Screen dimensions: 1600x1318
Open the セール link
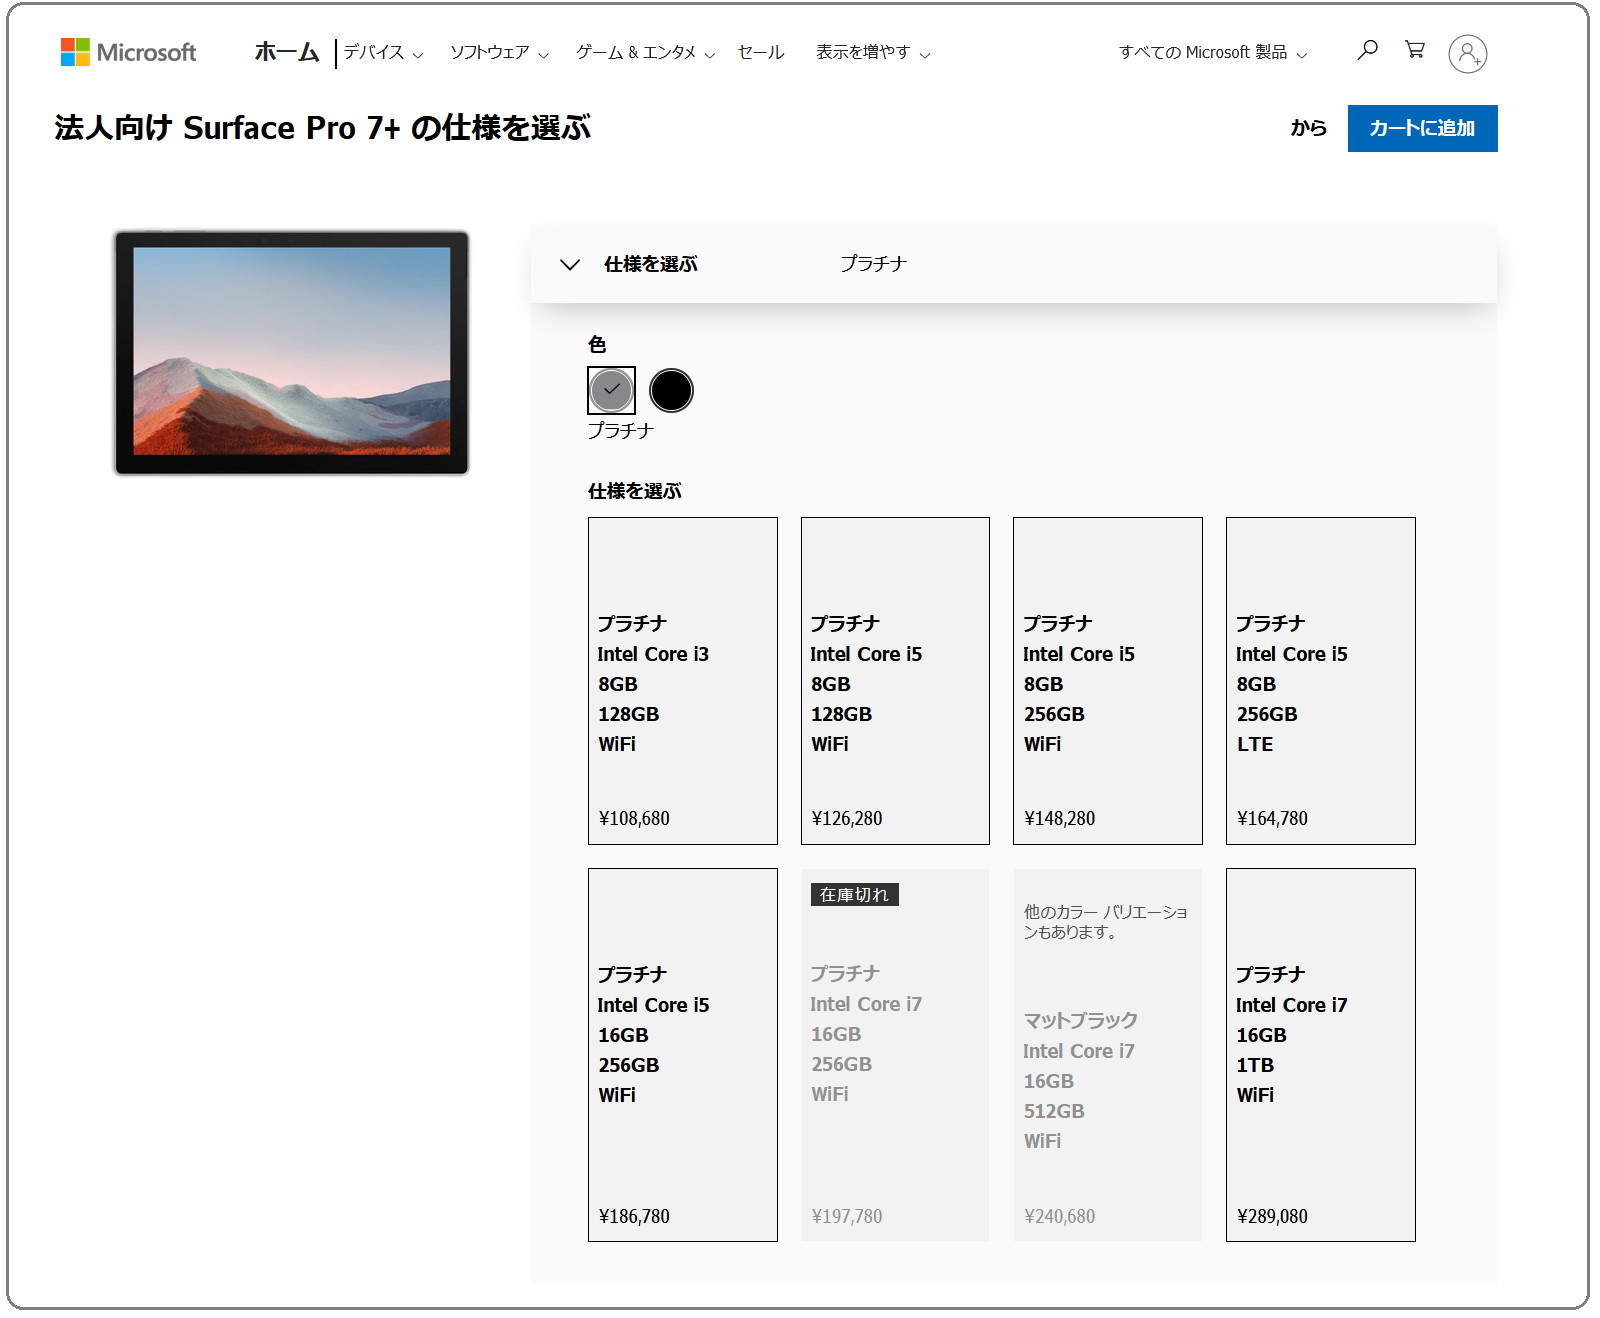point(761,52)
